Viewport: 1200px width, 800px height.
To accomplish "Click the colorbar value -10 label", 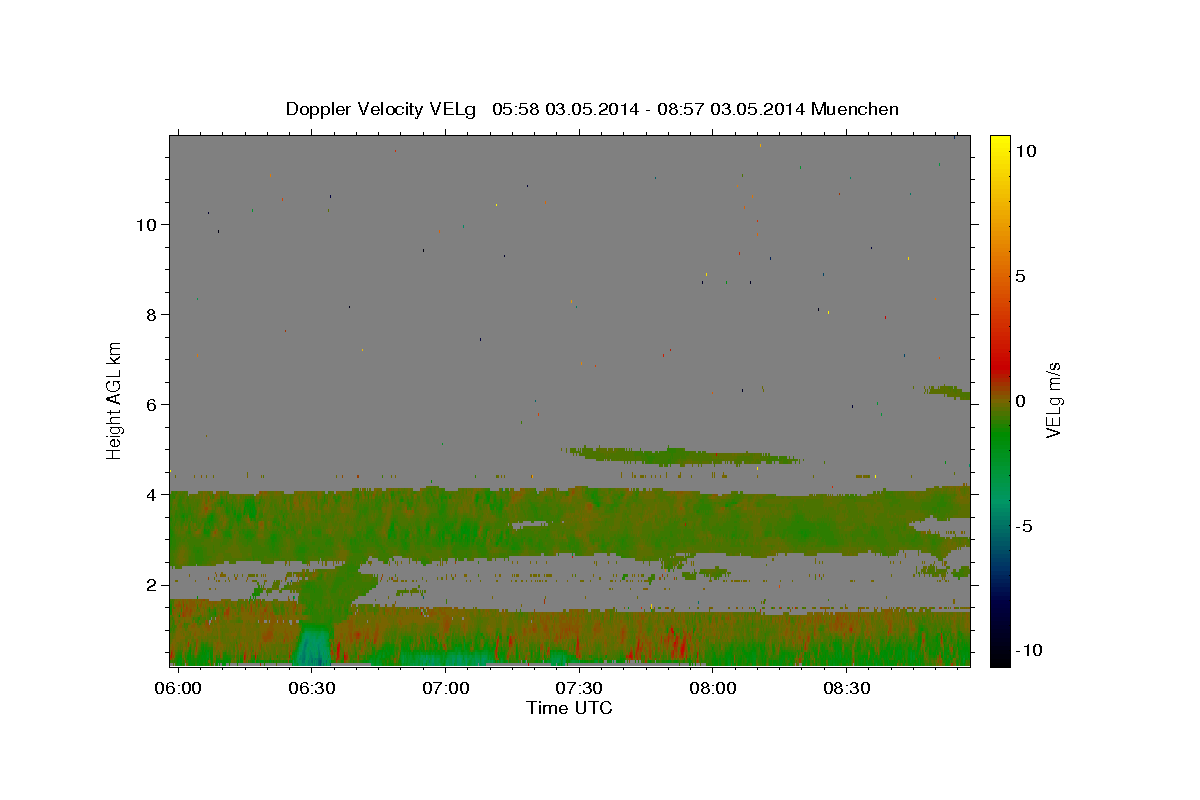I will 1029,651.
